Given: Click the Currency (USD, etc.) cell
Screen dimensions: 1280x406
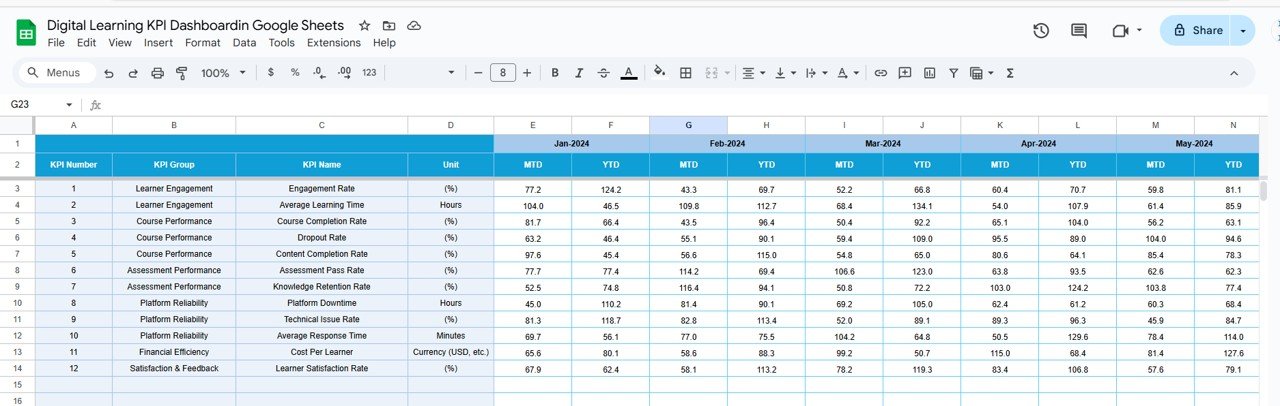Looking at the screenshot, I should (x=451, y=352).
